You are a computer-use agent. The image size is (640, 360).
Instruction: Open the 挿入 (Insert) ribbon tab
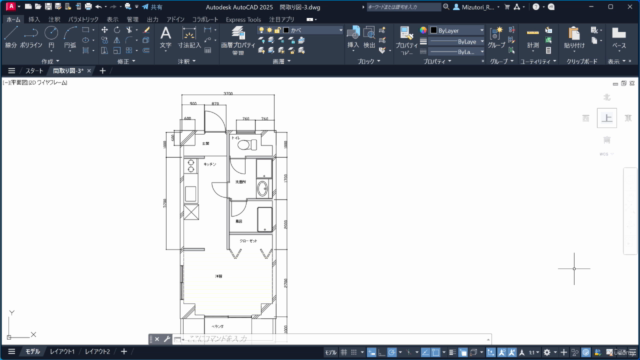(x=34, y=19)
